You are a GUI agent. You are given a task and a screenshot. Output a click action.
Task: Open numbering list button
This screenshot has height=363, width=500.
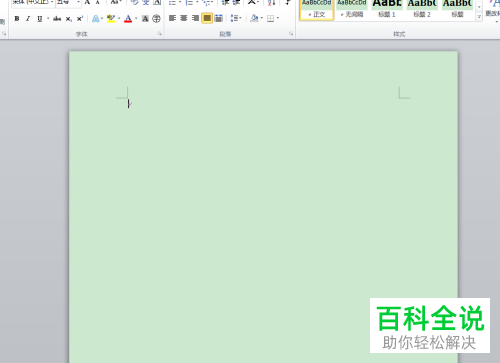191,2
